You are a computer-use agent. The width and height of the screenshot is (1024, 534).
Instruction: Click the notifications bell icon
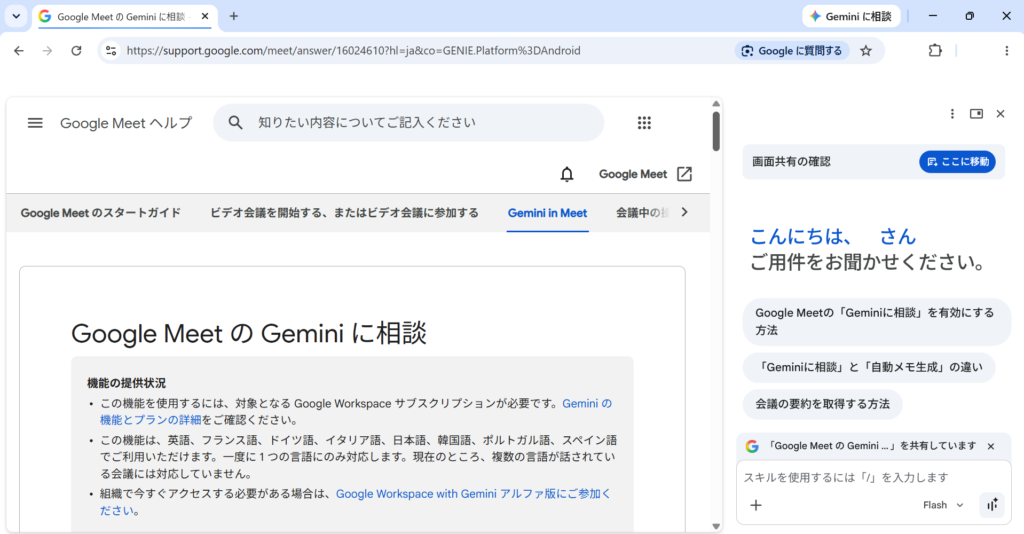567,174
